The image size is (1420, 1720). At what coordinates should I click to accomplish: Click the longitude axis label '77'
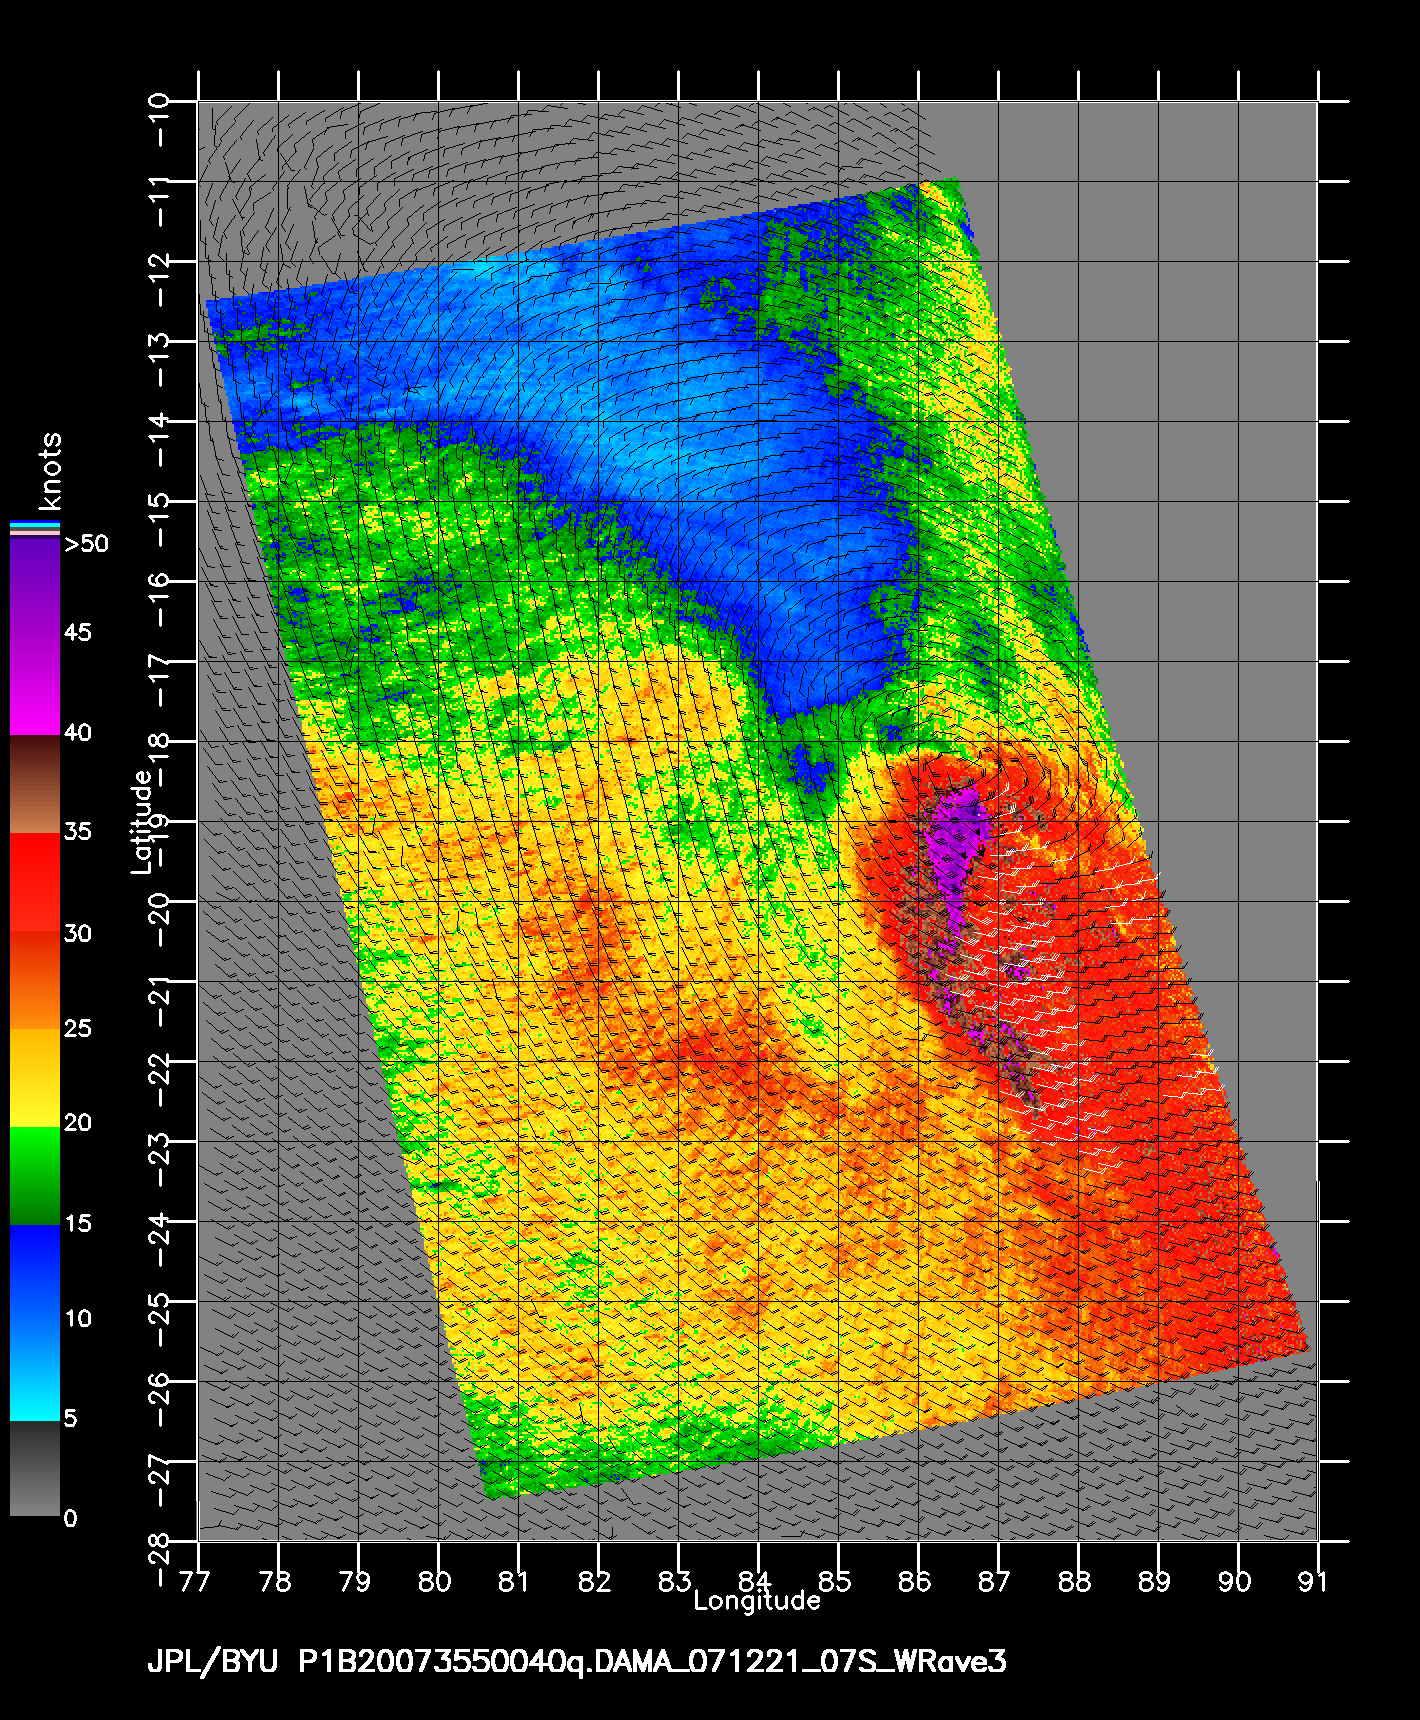pyautogui.click(x=195, y=1582)
